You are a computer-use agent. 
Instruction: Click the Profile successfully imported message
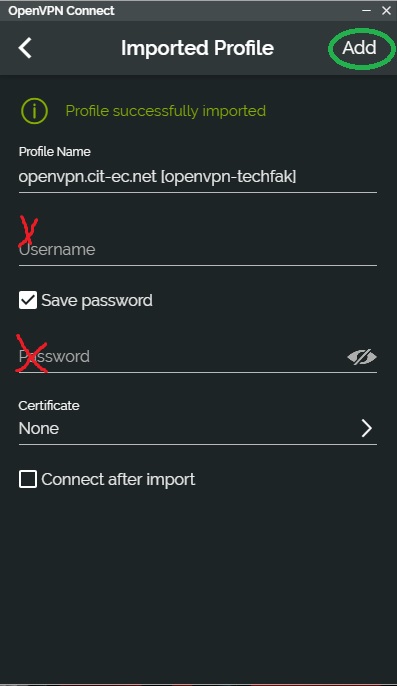click(165, 111)
